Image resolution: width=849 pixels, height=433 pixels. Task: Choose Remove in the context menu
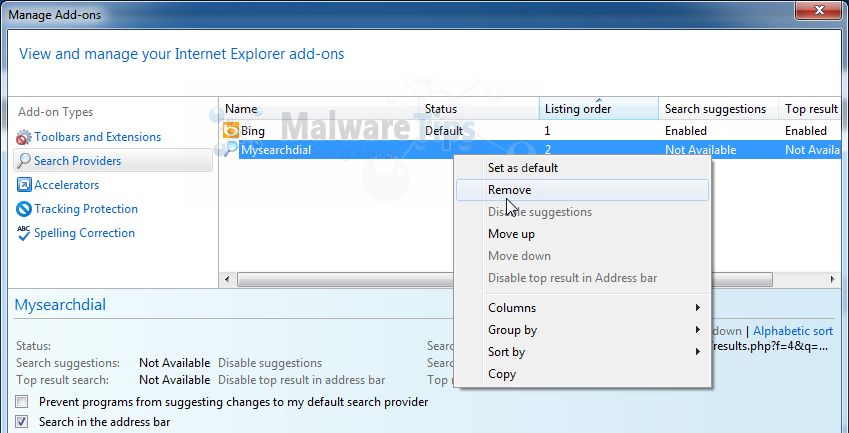583,190
